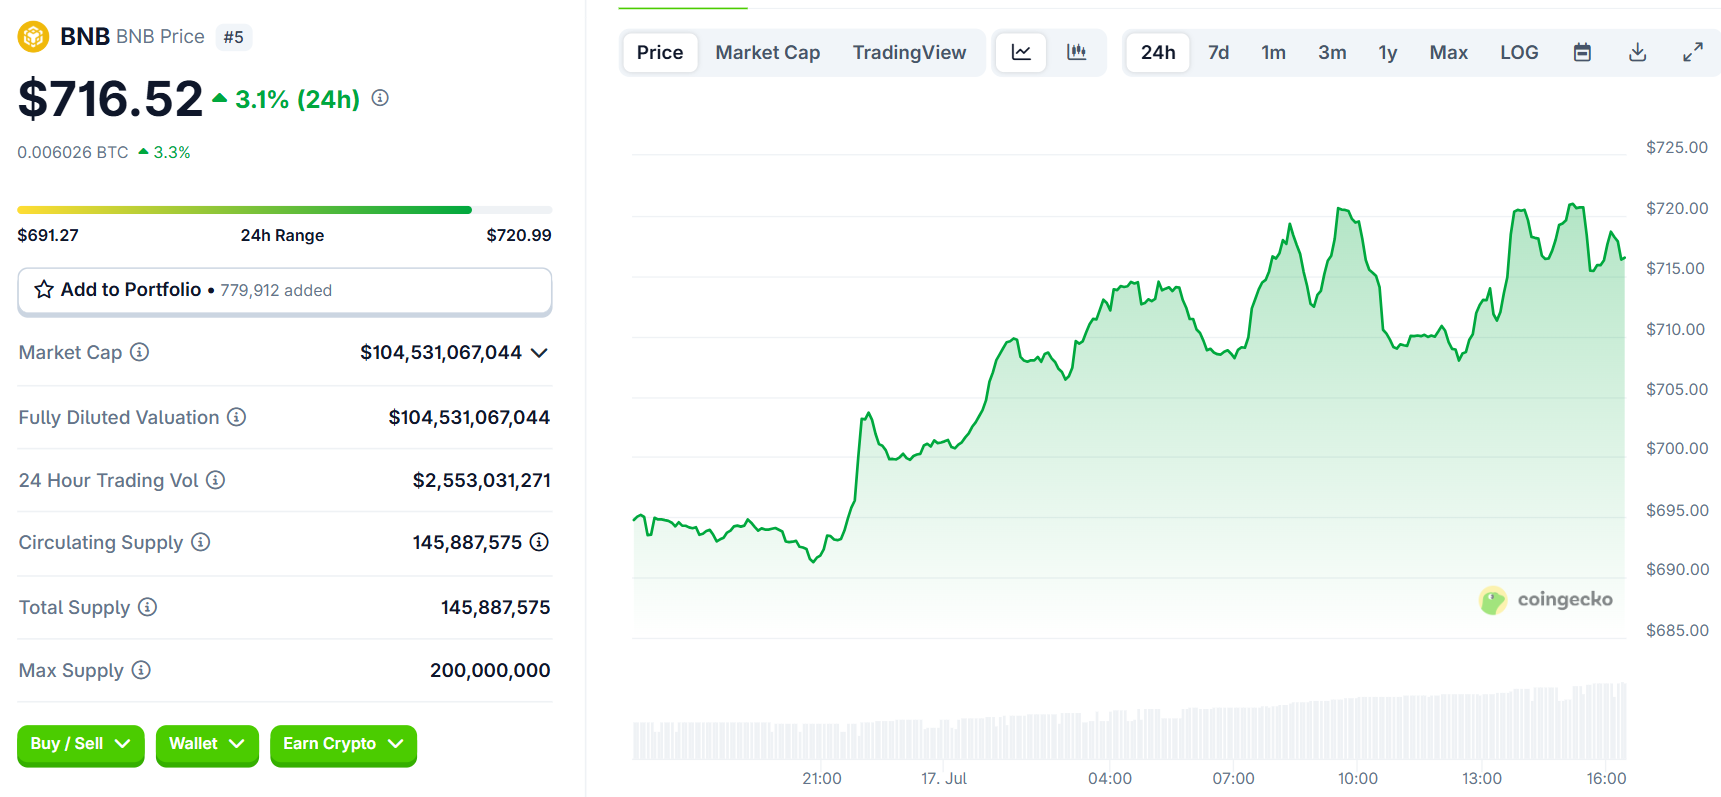Image resolution: width=1721 pixels, height=797 pixels.
Task: Click the info icon beside the Circulating Supply label
Action: [200, 542]
